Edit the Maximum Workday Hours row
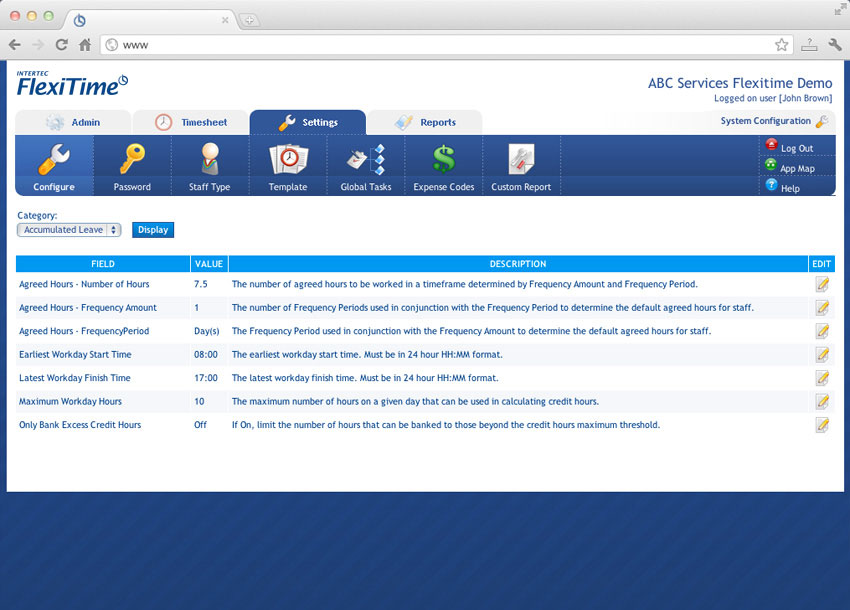This screenshot has width=850, height=610. [x=822, y=402]
